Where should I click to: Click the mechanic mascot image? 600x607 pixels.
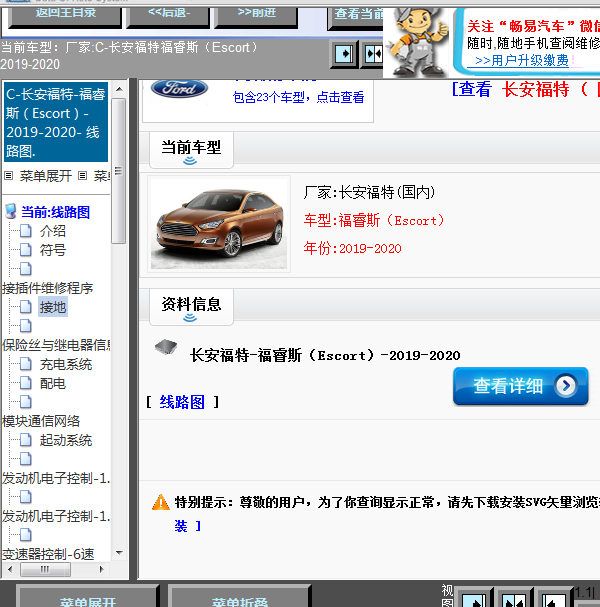pyautogui.click(x=418, y=43)
